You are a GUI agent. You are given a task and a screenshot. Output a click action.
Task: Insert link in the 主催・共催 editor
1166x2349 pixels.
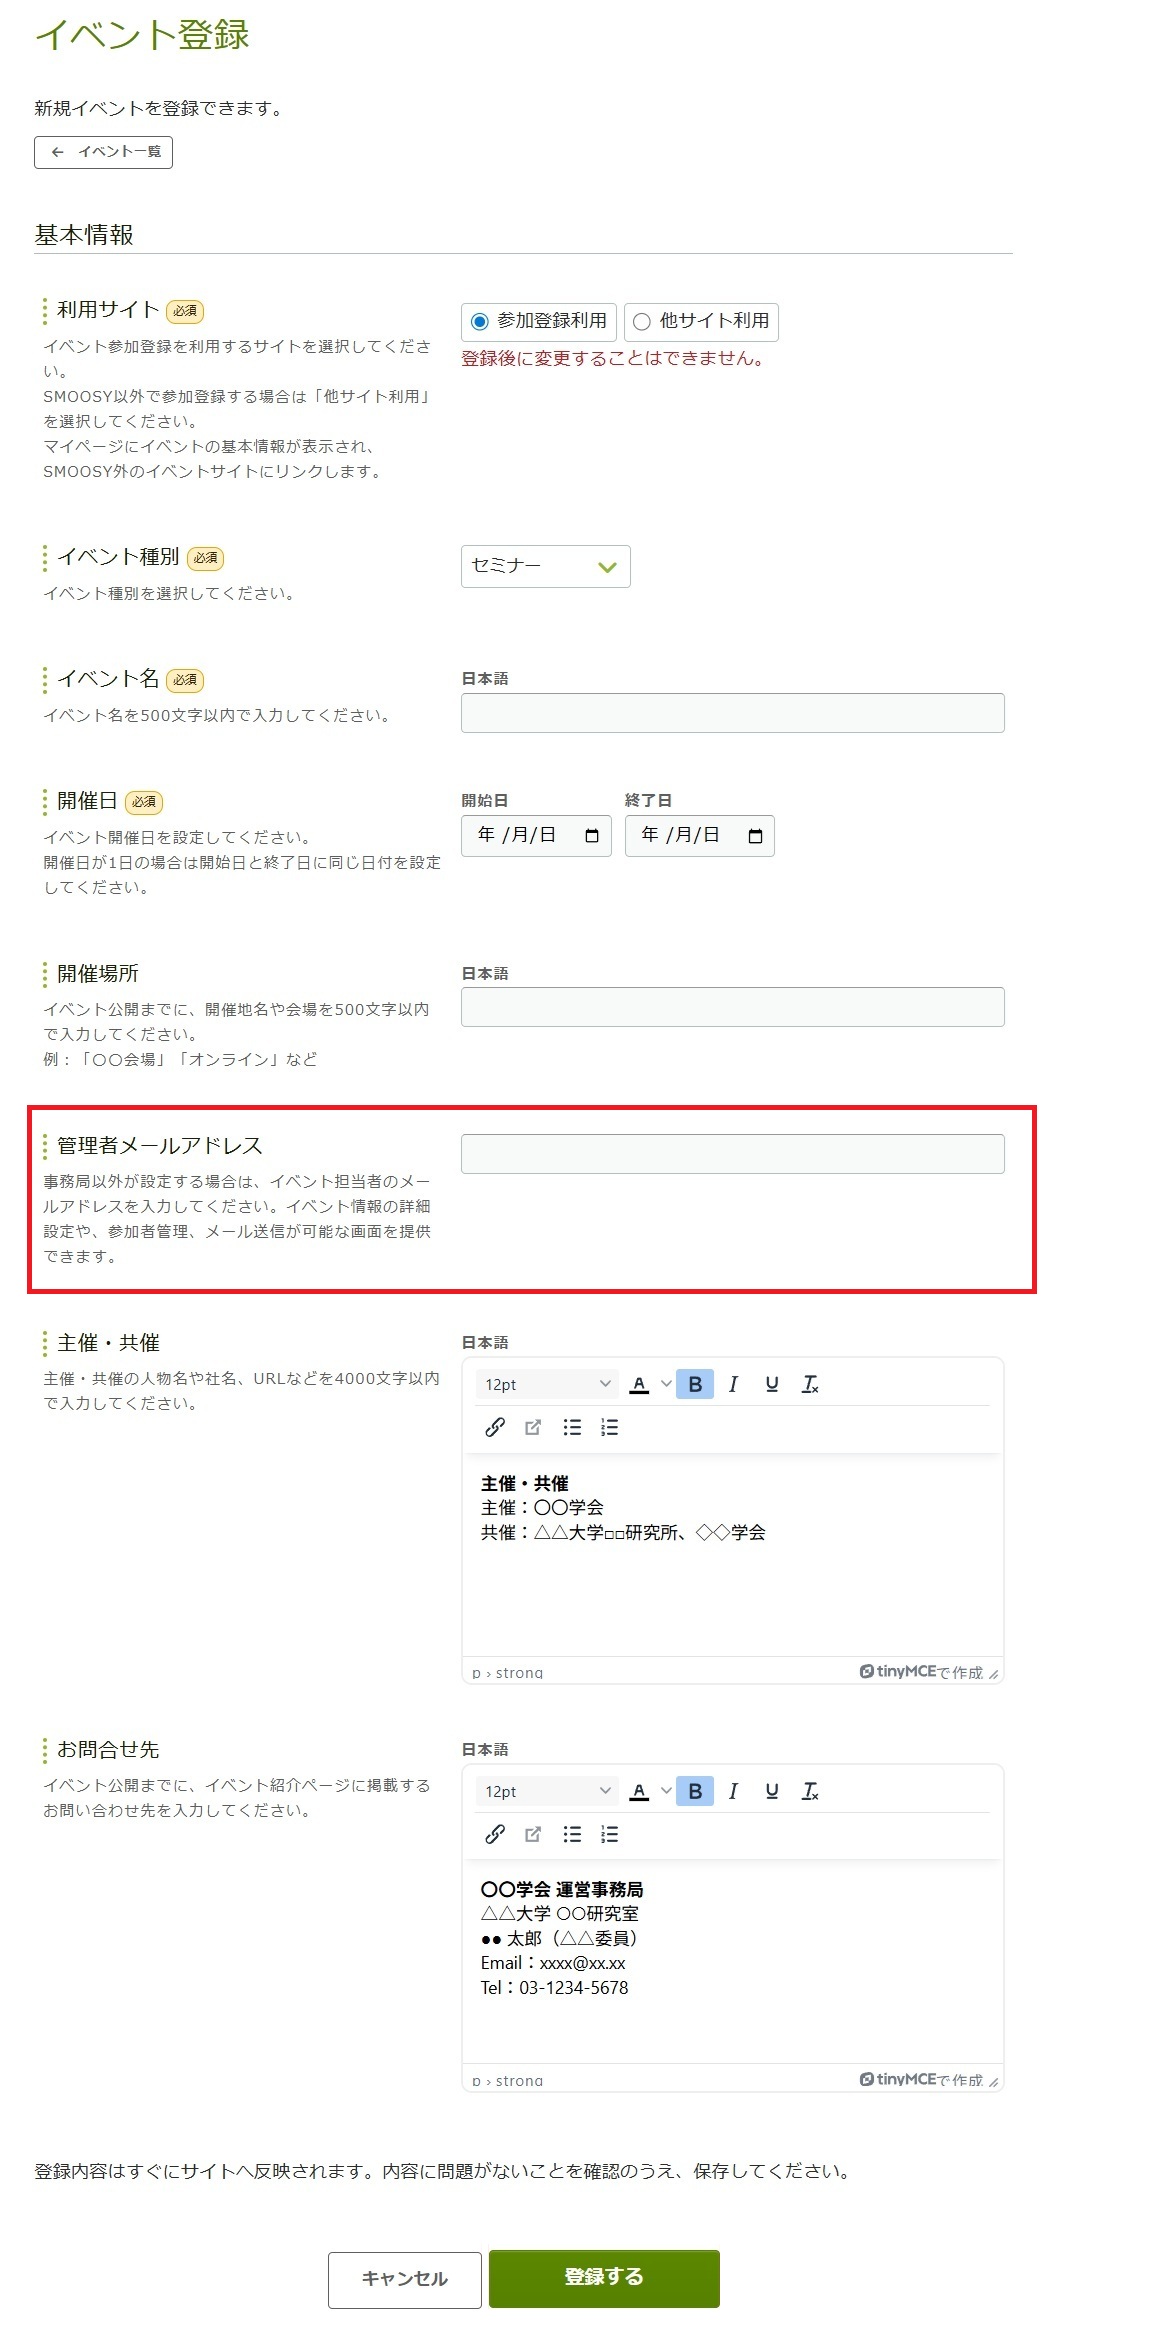click(495, 1427)
